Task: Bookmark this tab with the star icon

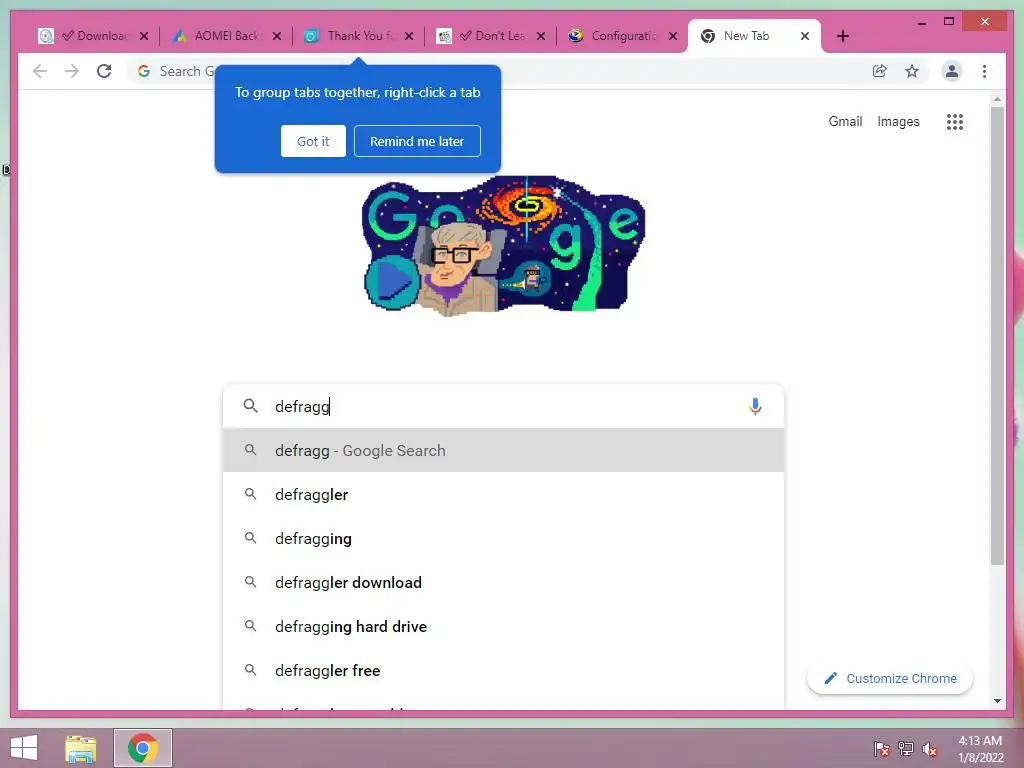Action: (x=912, y=71)
